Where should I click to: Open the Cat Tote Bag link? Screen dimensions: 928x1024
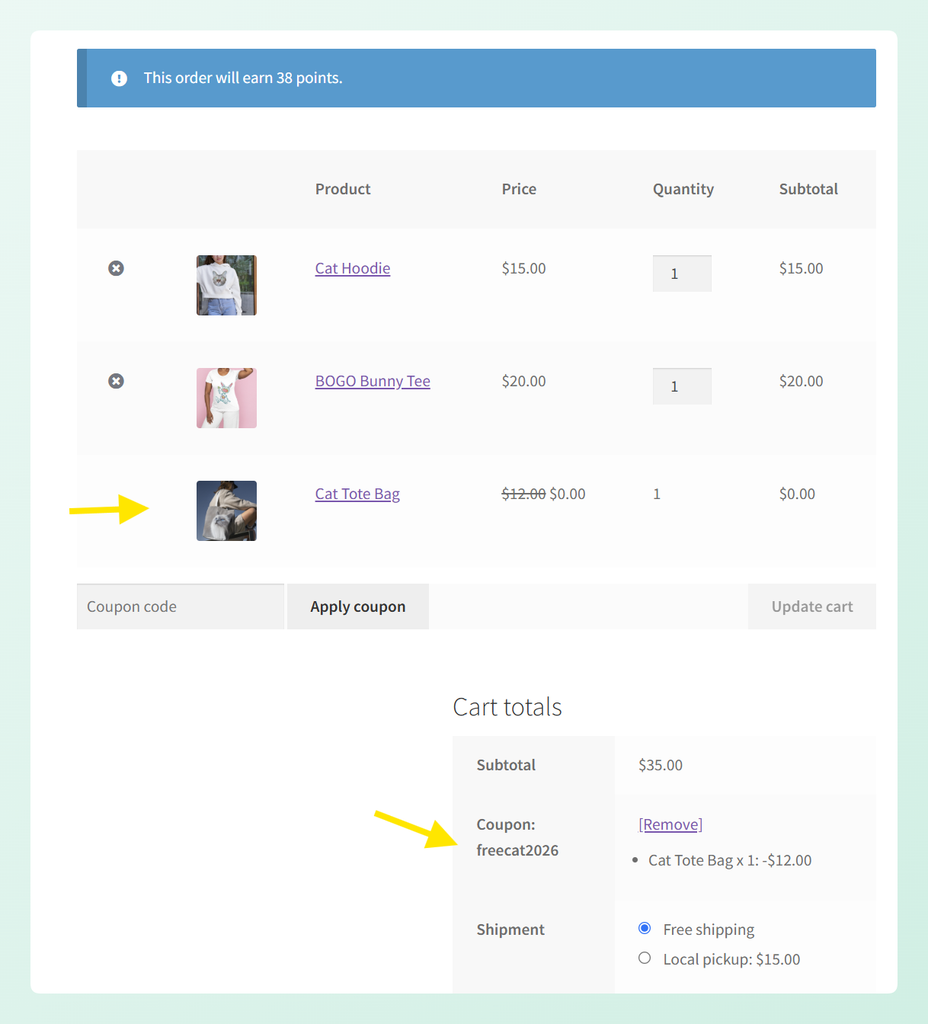coord(357,494)
